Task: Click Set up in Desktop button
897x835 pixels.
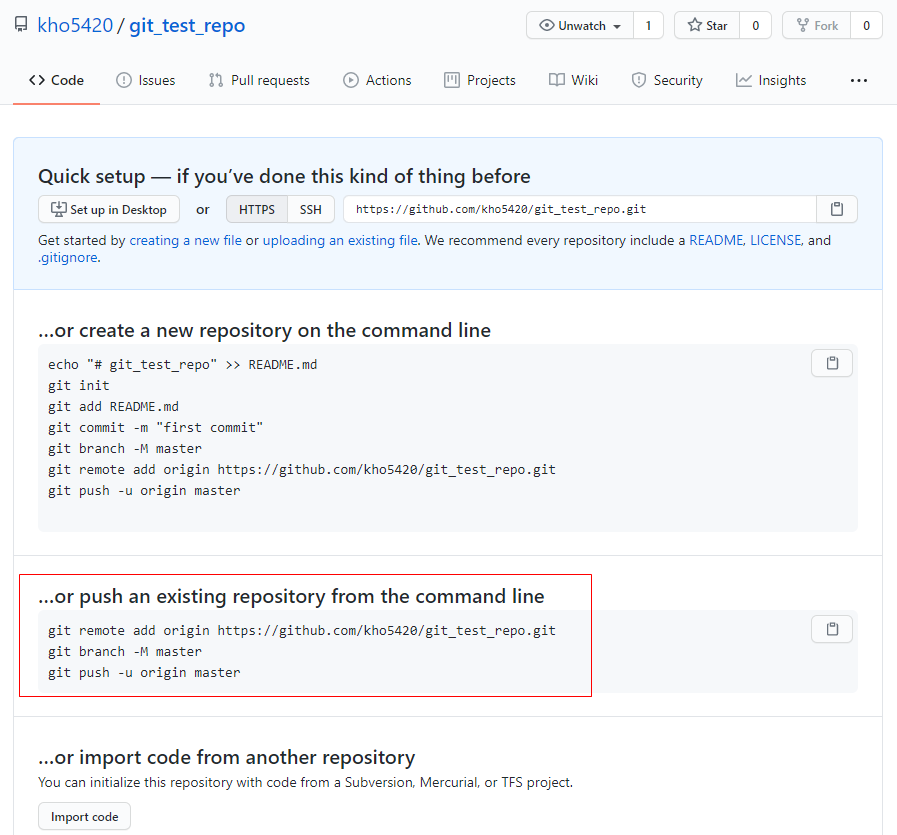Action: coord(109,209)
